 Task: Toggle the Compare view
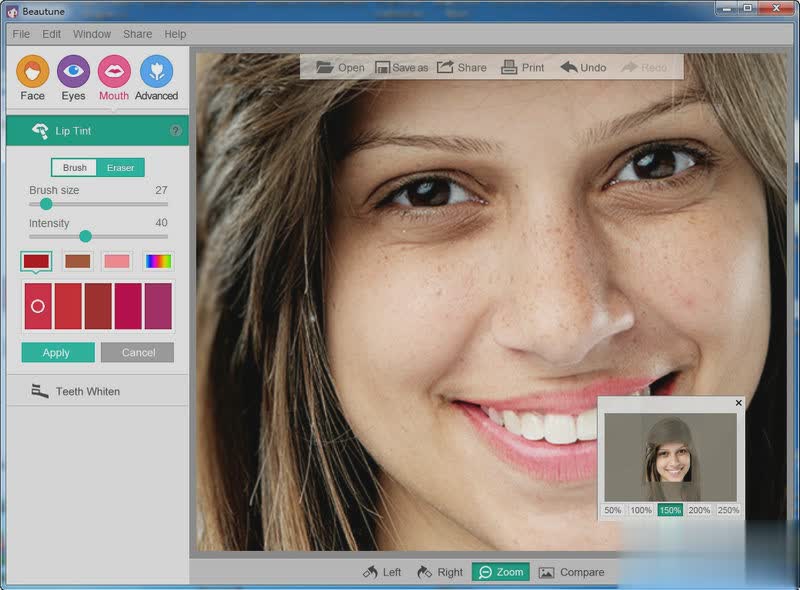546,572
